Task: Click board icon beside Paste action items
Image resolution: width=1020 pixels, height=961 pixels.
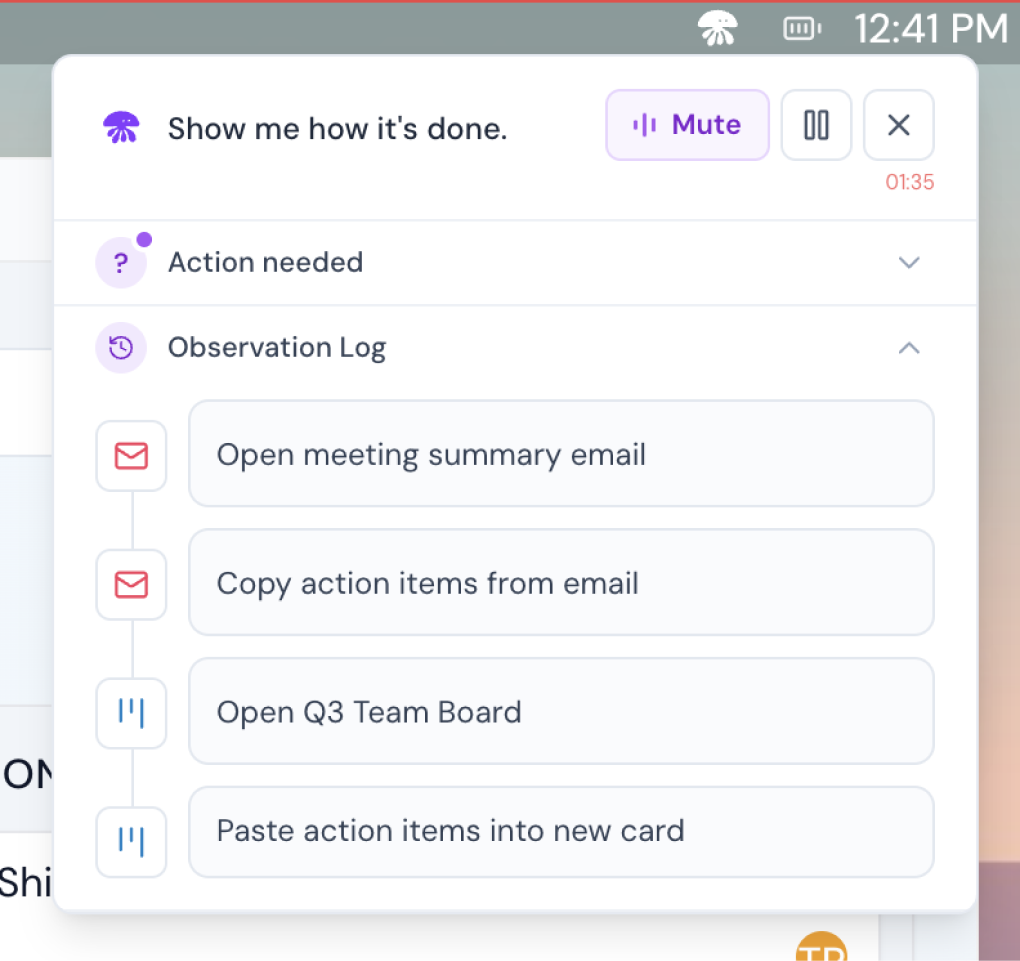Action: point(131,842)
